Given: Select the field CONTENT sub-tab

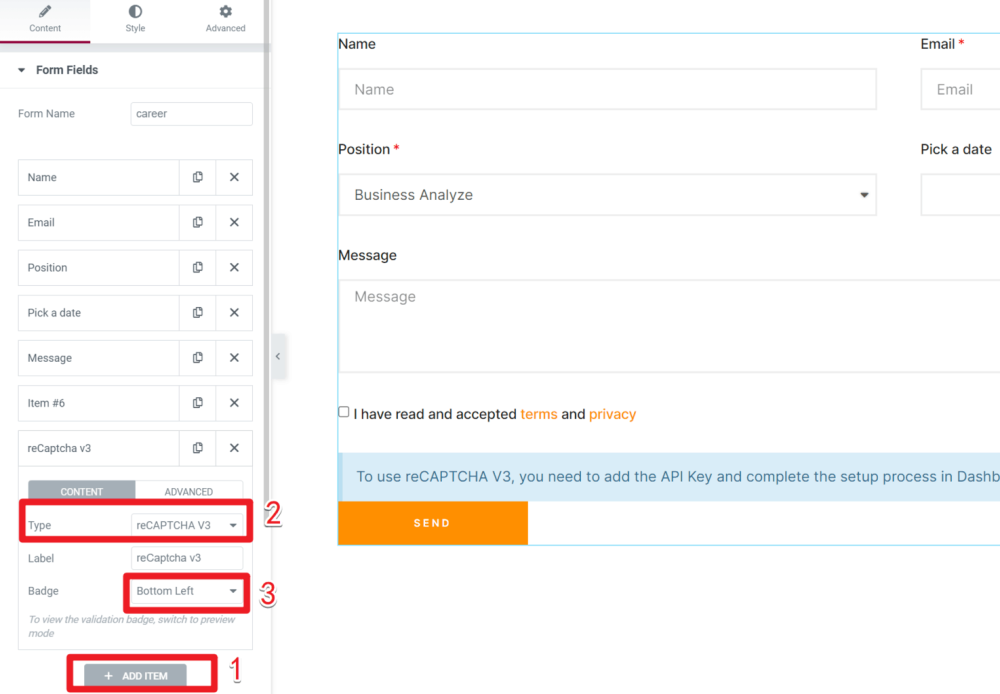Looking at the screenshot, I should (x=82, y=491).
